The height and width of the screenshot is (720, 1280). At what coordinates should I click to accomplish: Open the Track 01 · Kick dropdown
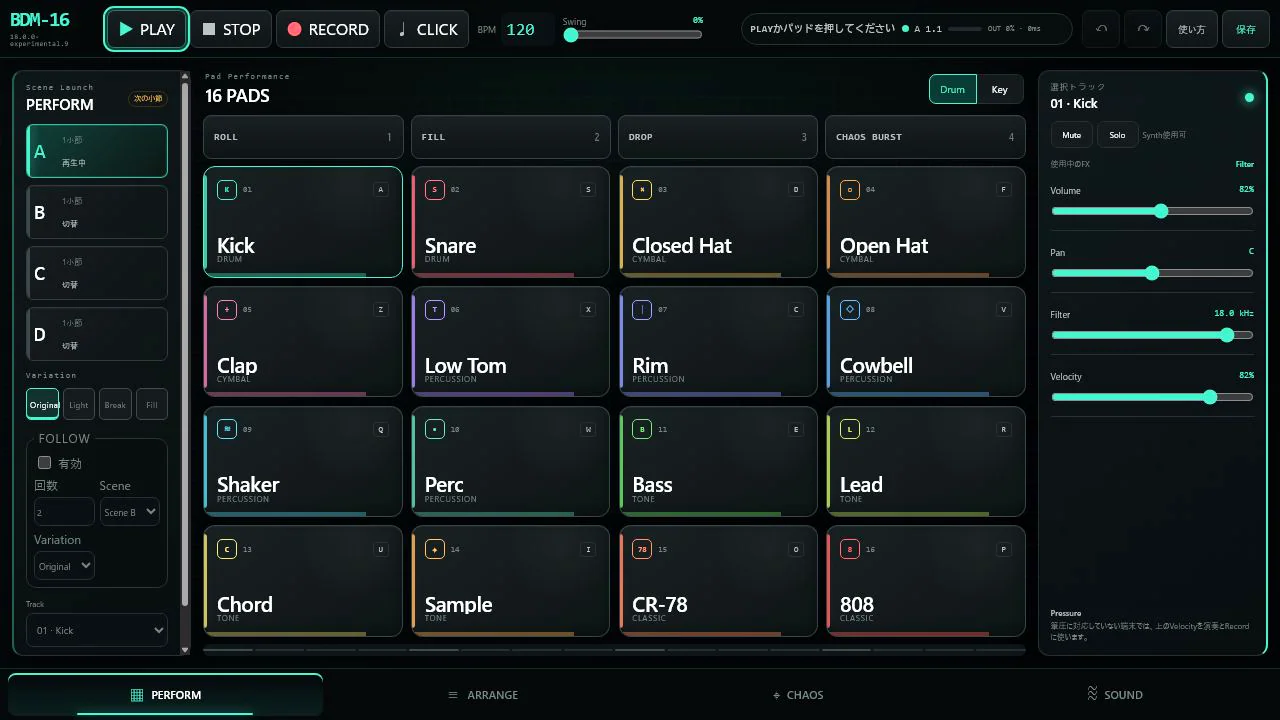[97, 630]
